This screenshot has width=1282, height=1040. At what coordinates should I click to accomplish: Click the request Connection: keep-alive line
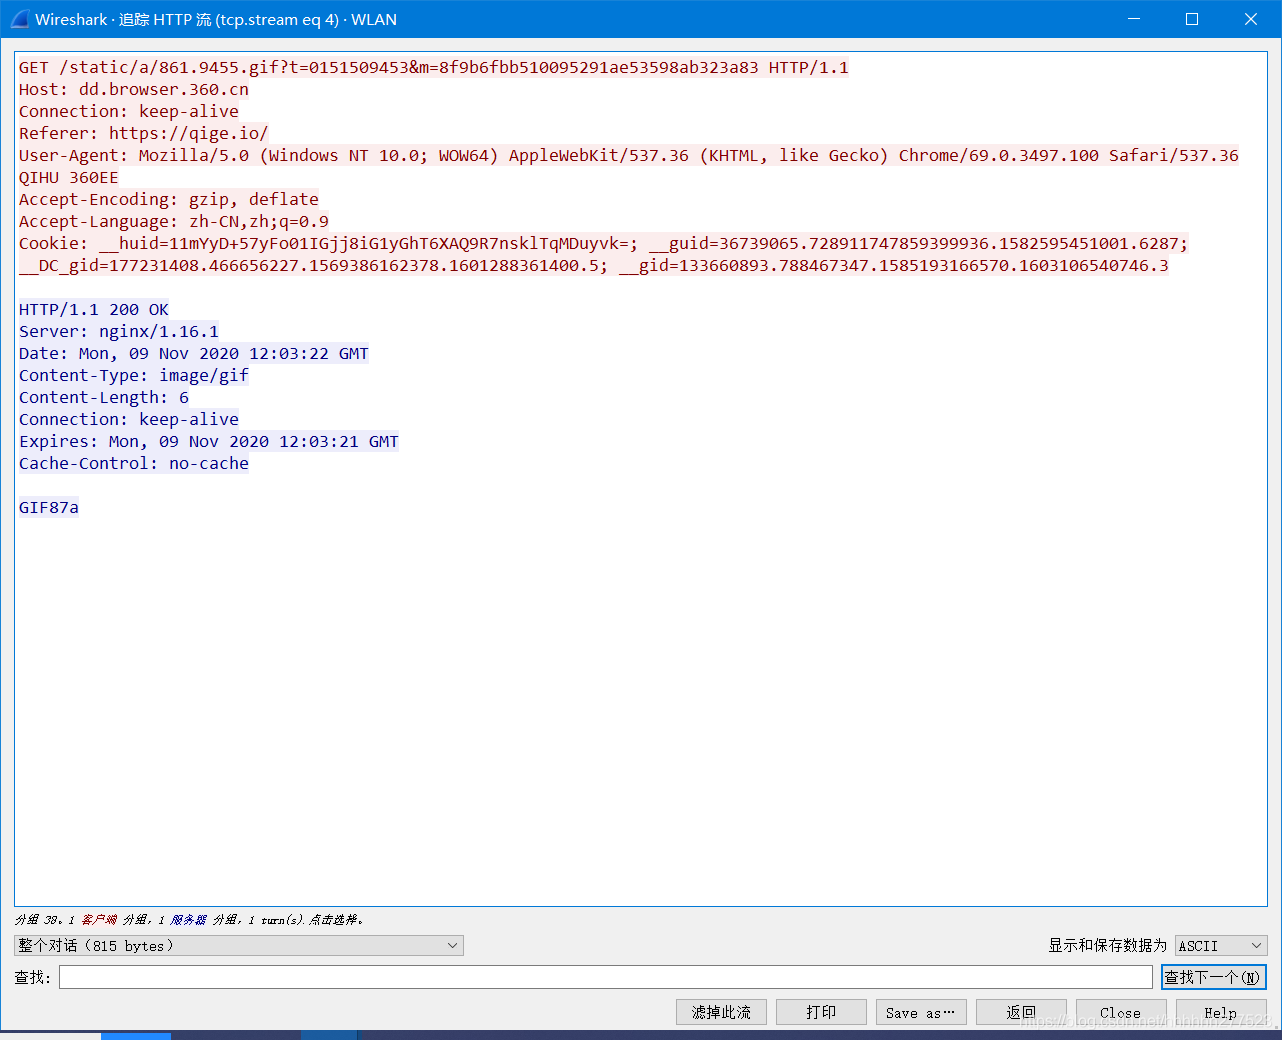coord(128,111)
